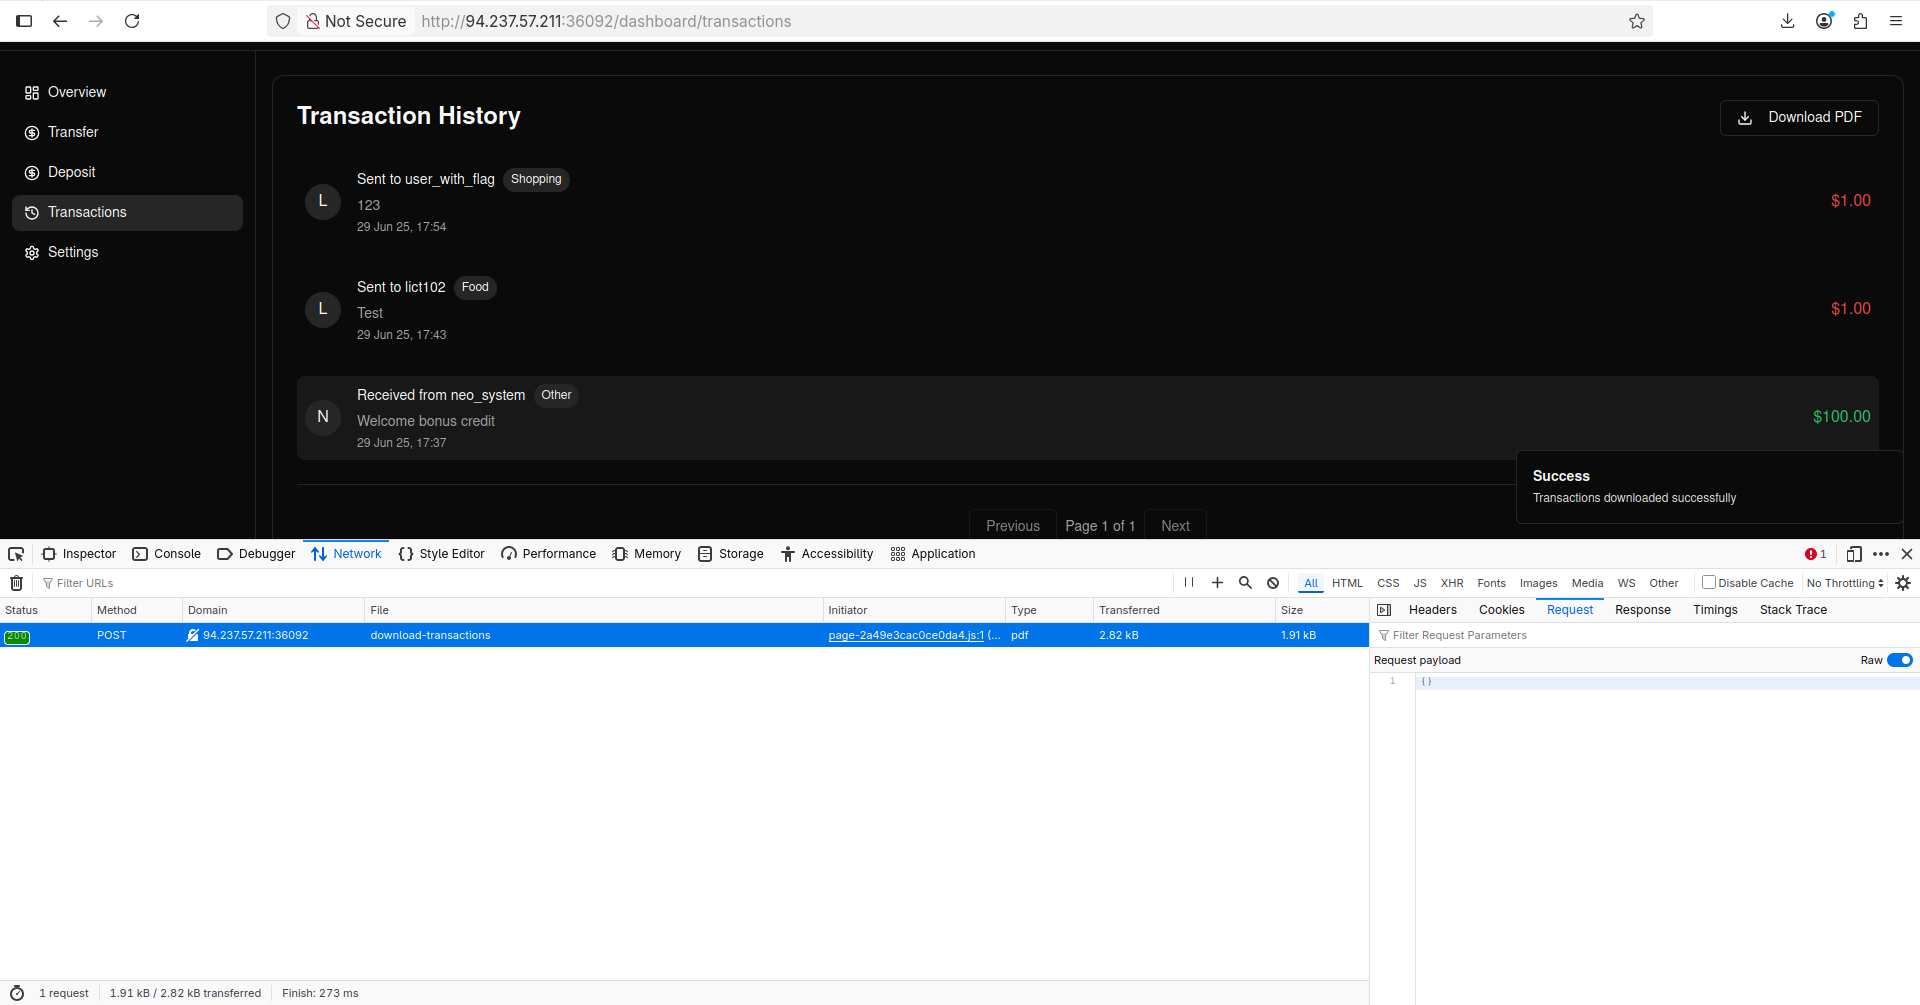This screenshot has height=1005, width=1920.
Task: Open the Headers tab of the request
Action: tap(1432, 610)
